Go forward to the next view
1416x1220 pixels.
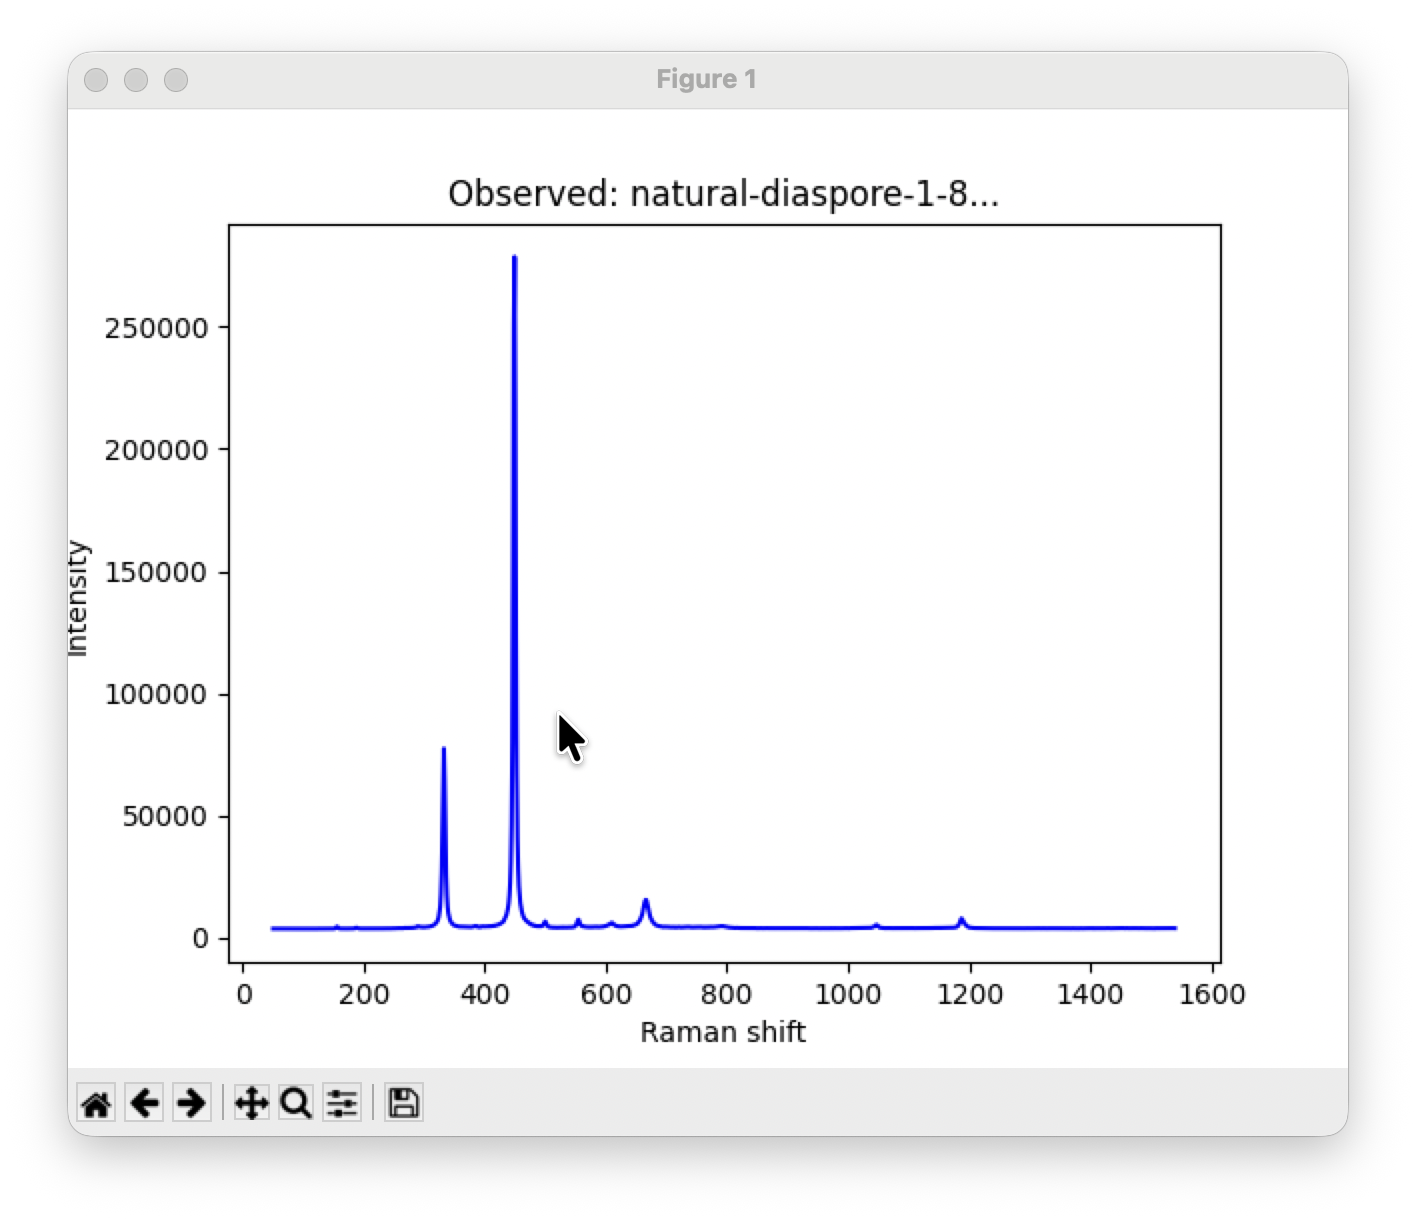click(191, 1103)
